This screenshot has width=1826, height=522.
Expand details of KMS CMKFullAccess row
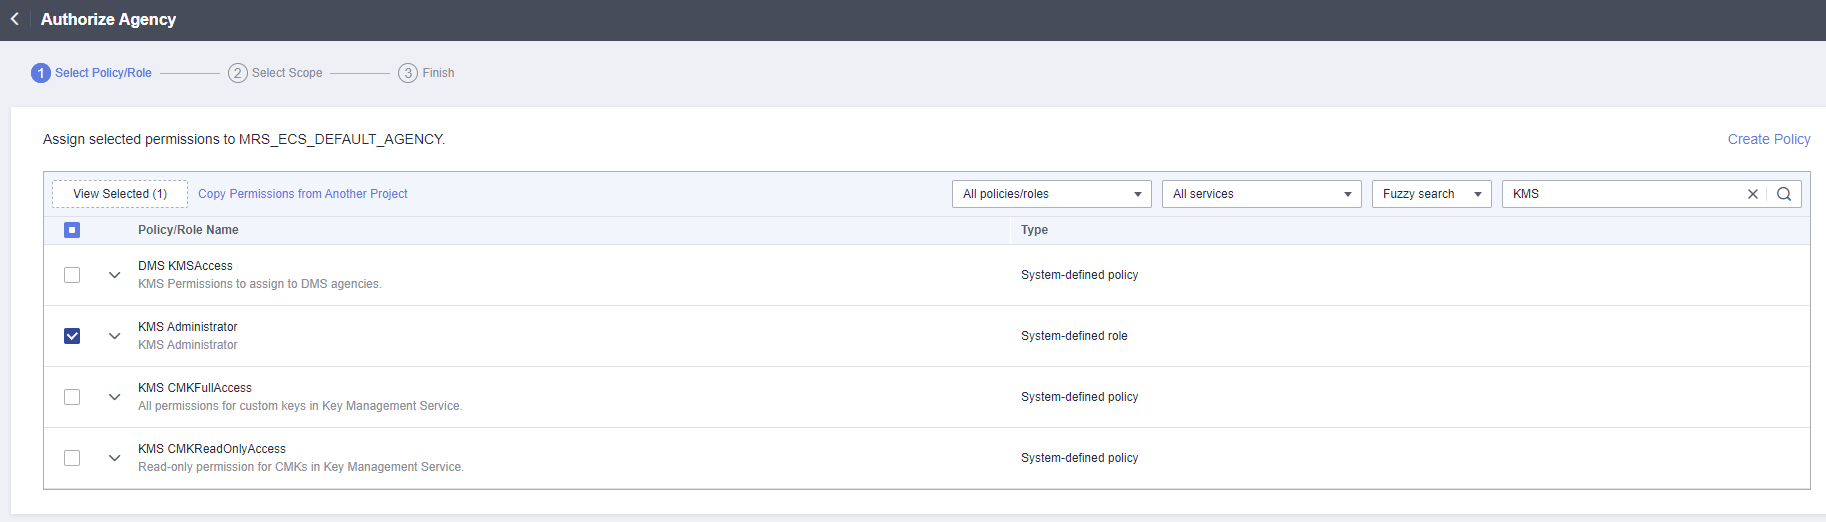pyautogui.click(x=114, y=397)
